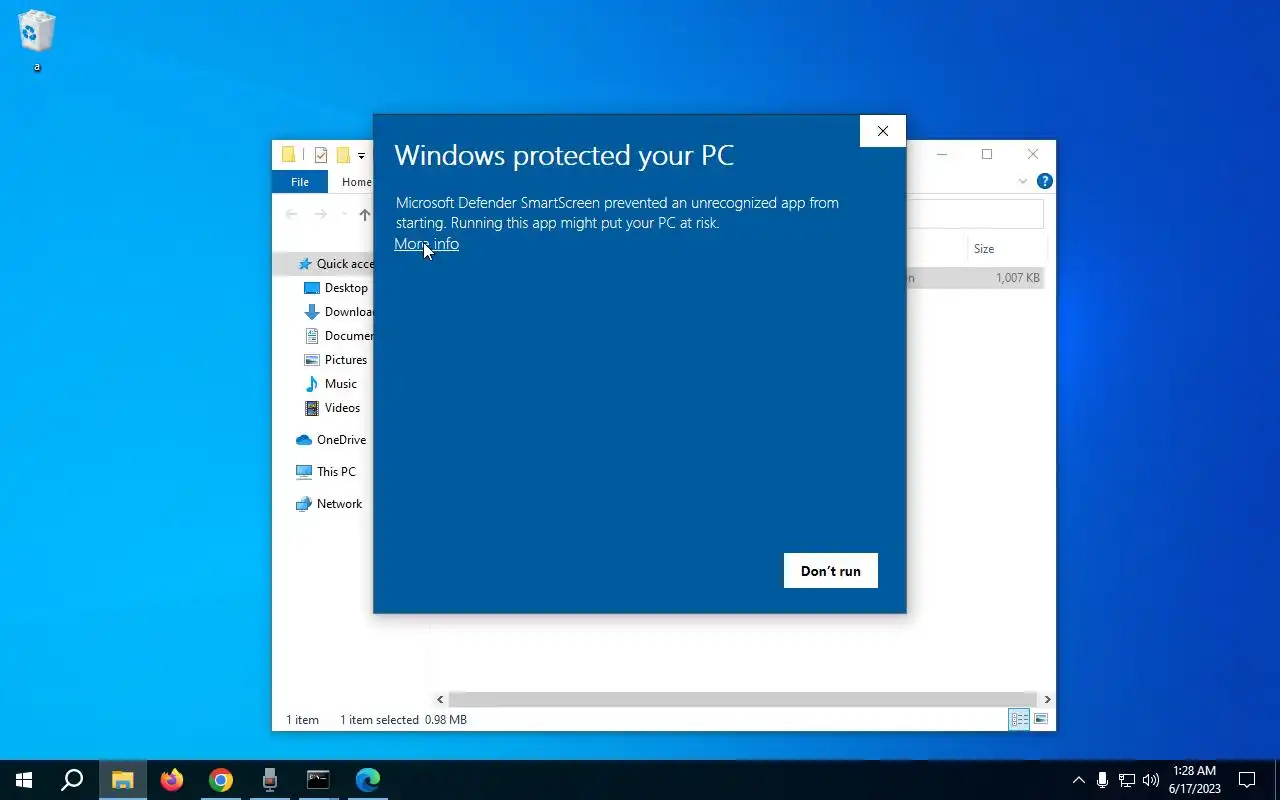Click the Explorer Up arrow button
1280x800 pixels.
[x=365, y=214]
